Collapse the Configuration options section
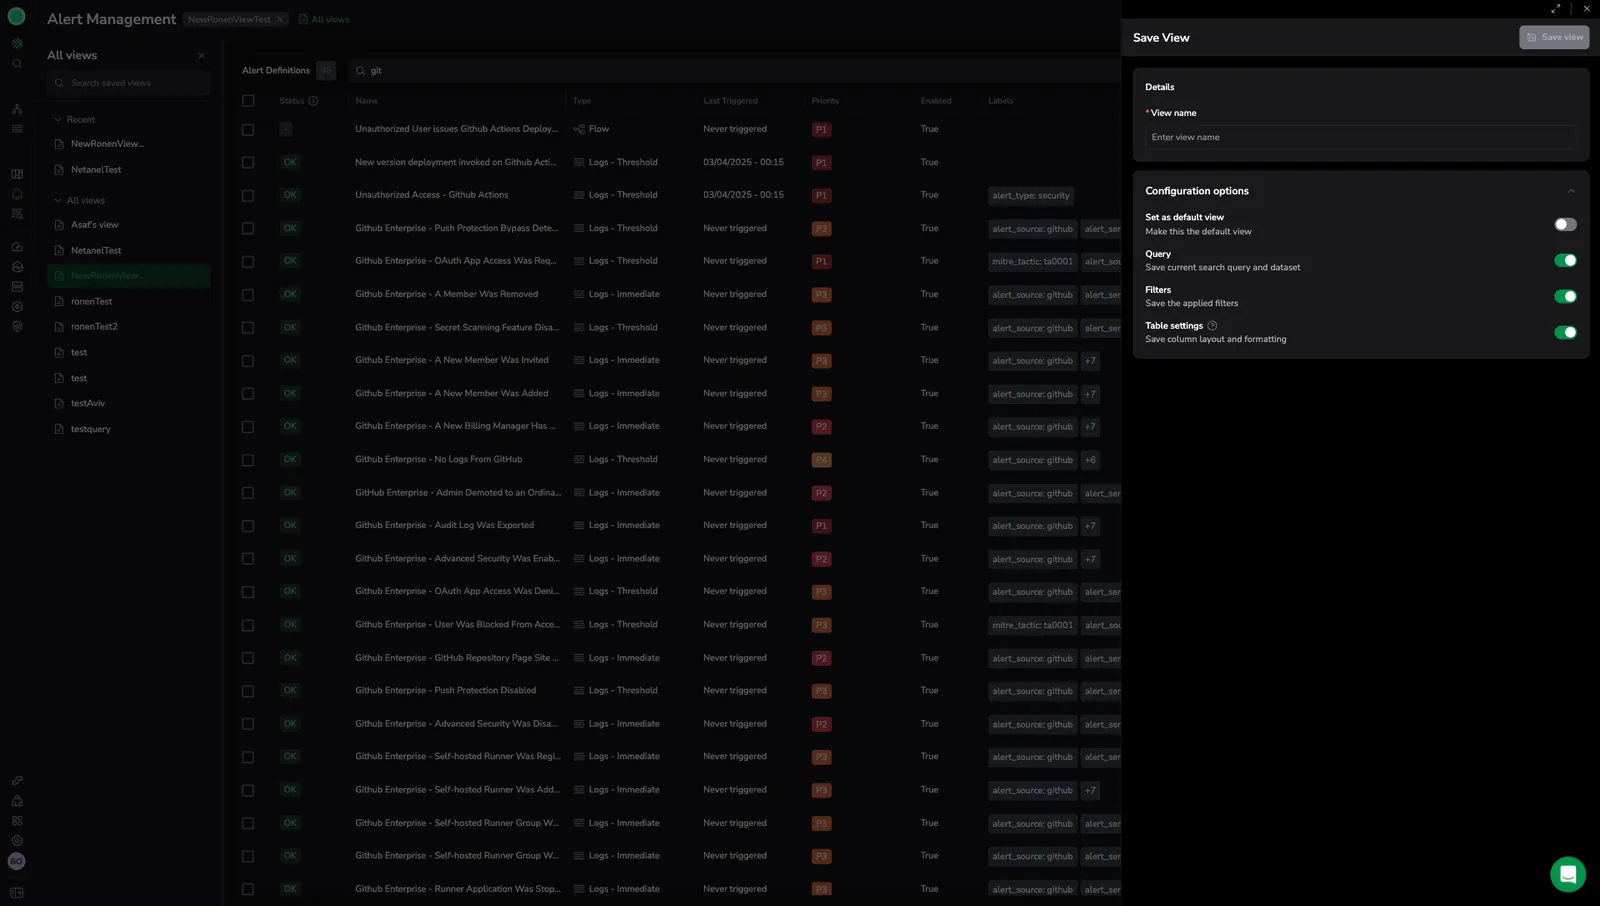 coord(1570,191)
